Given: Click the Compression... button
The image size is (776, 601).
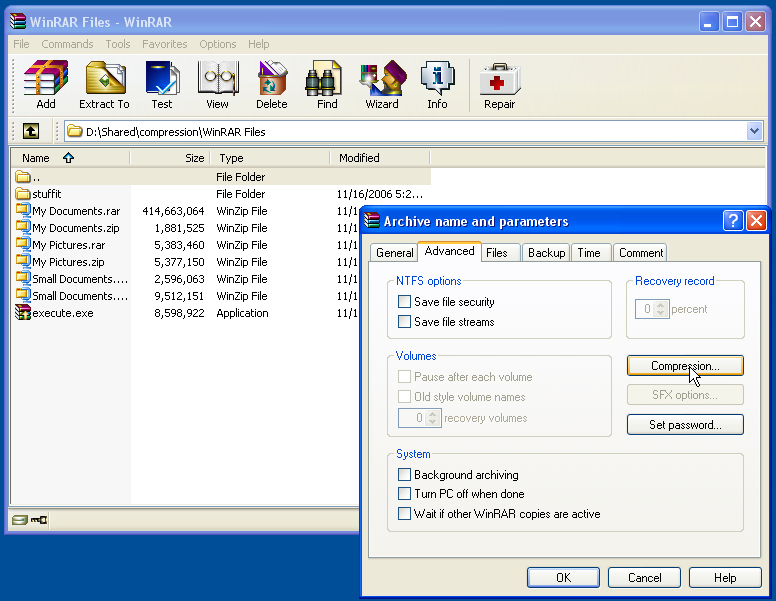Looking at the screenshot, I should [685, 366].
